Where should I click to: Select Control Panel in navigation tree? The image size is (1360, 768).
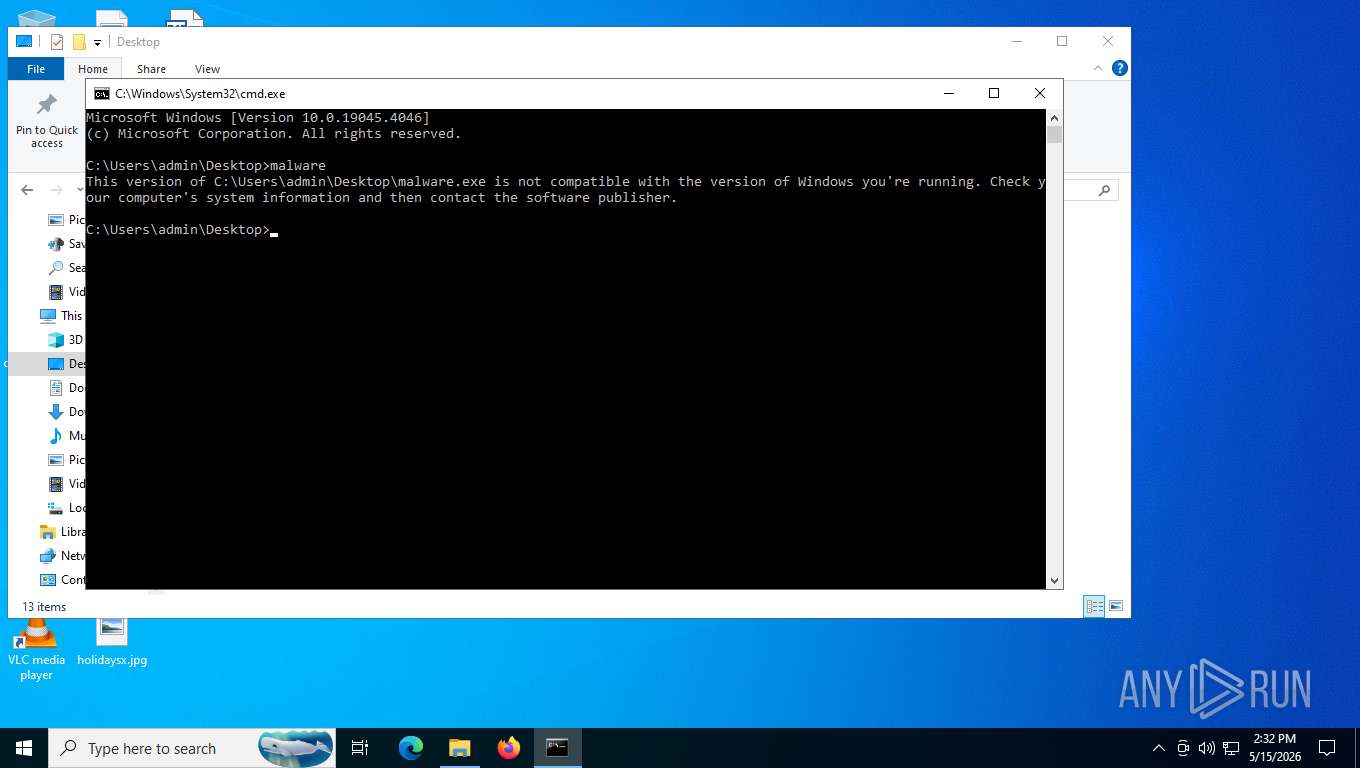pyautogui.click(x=61, y=580)
